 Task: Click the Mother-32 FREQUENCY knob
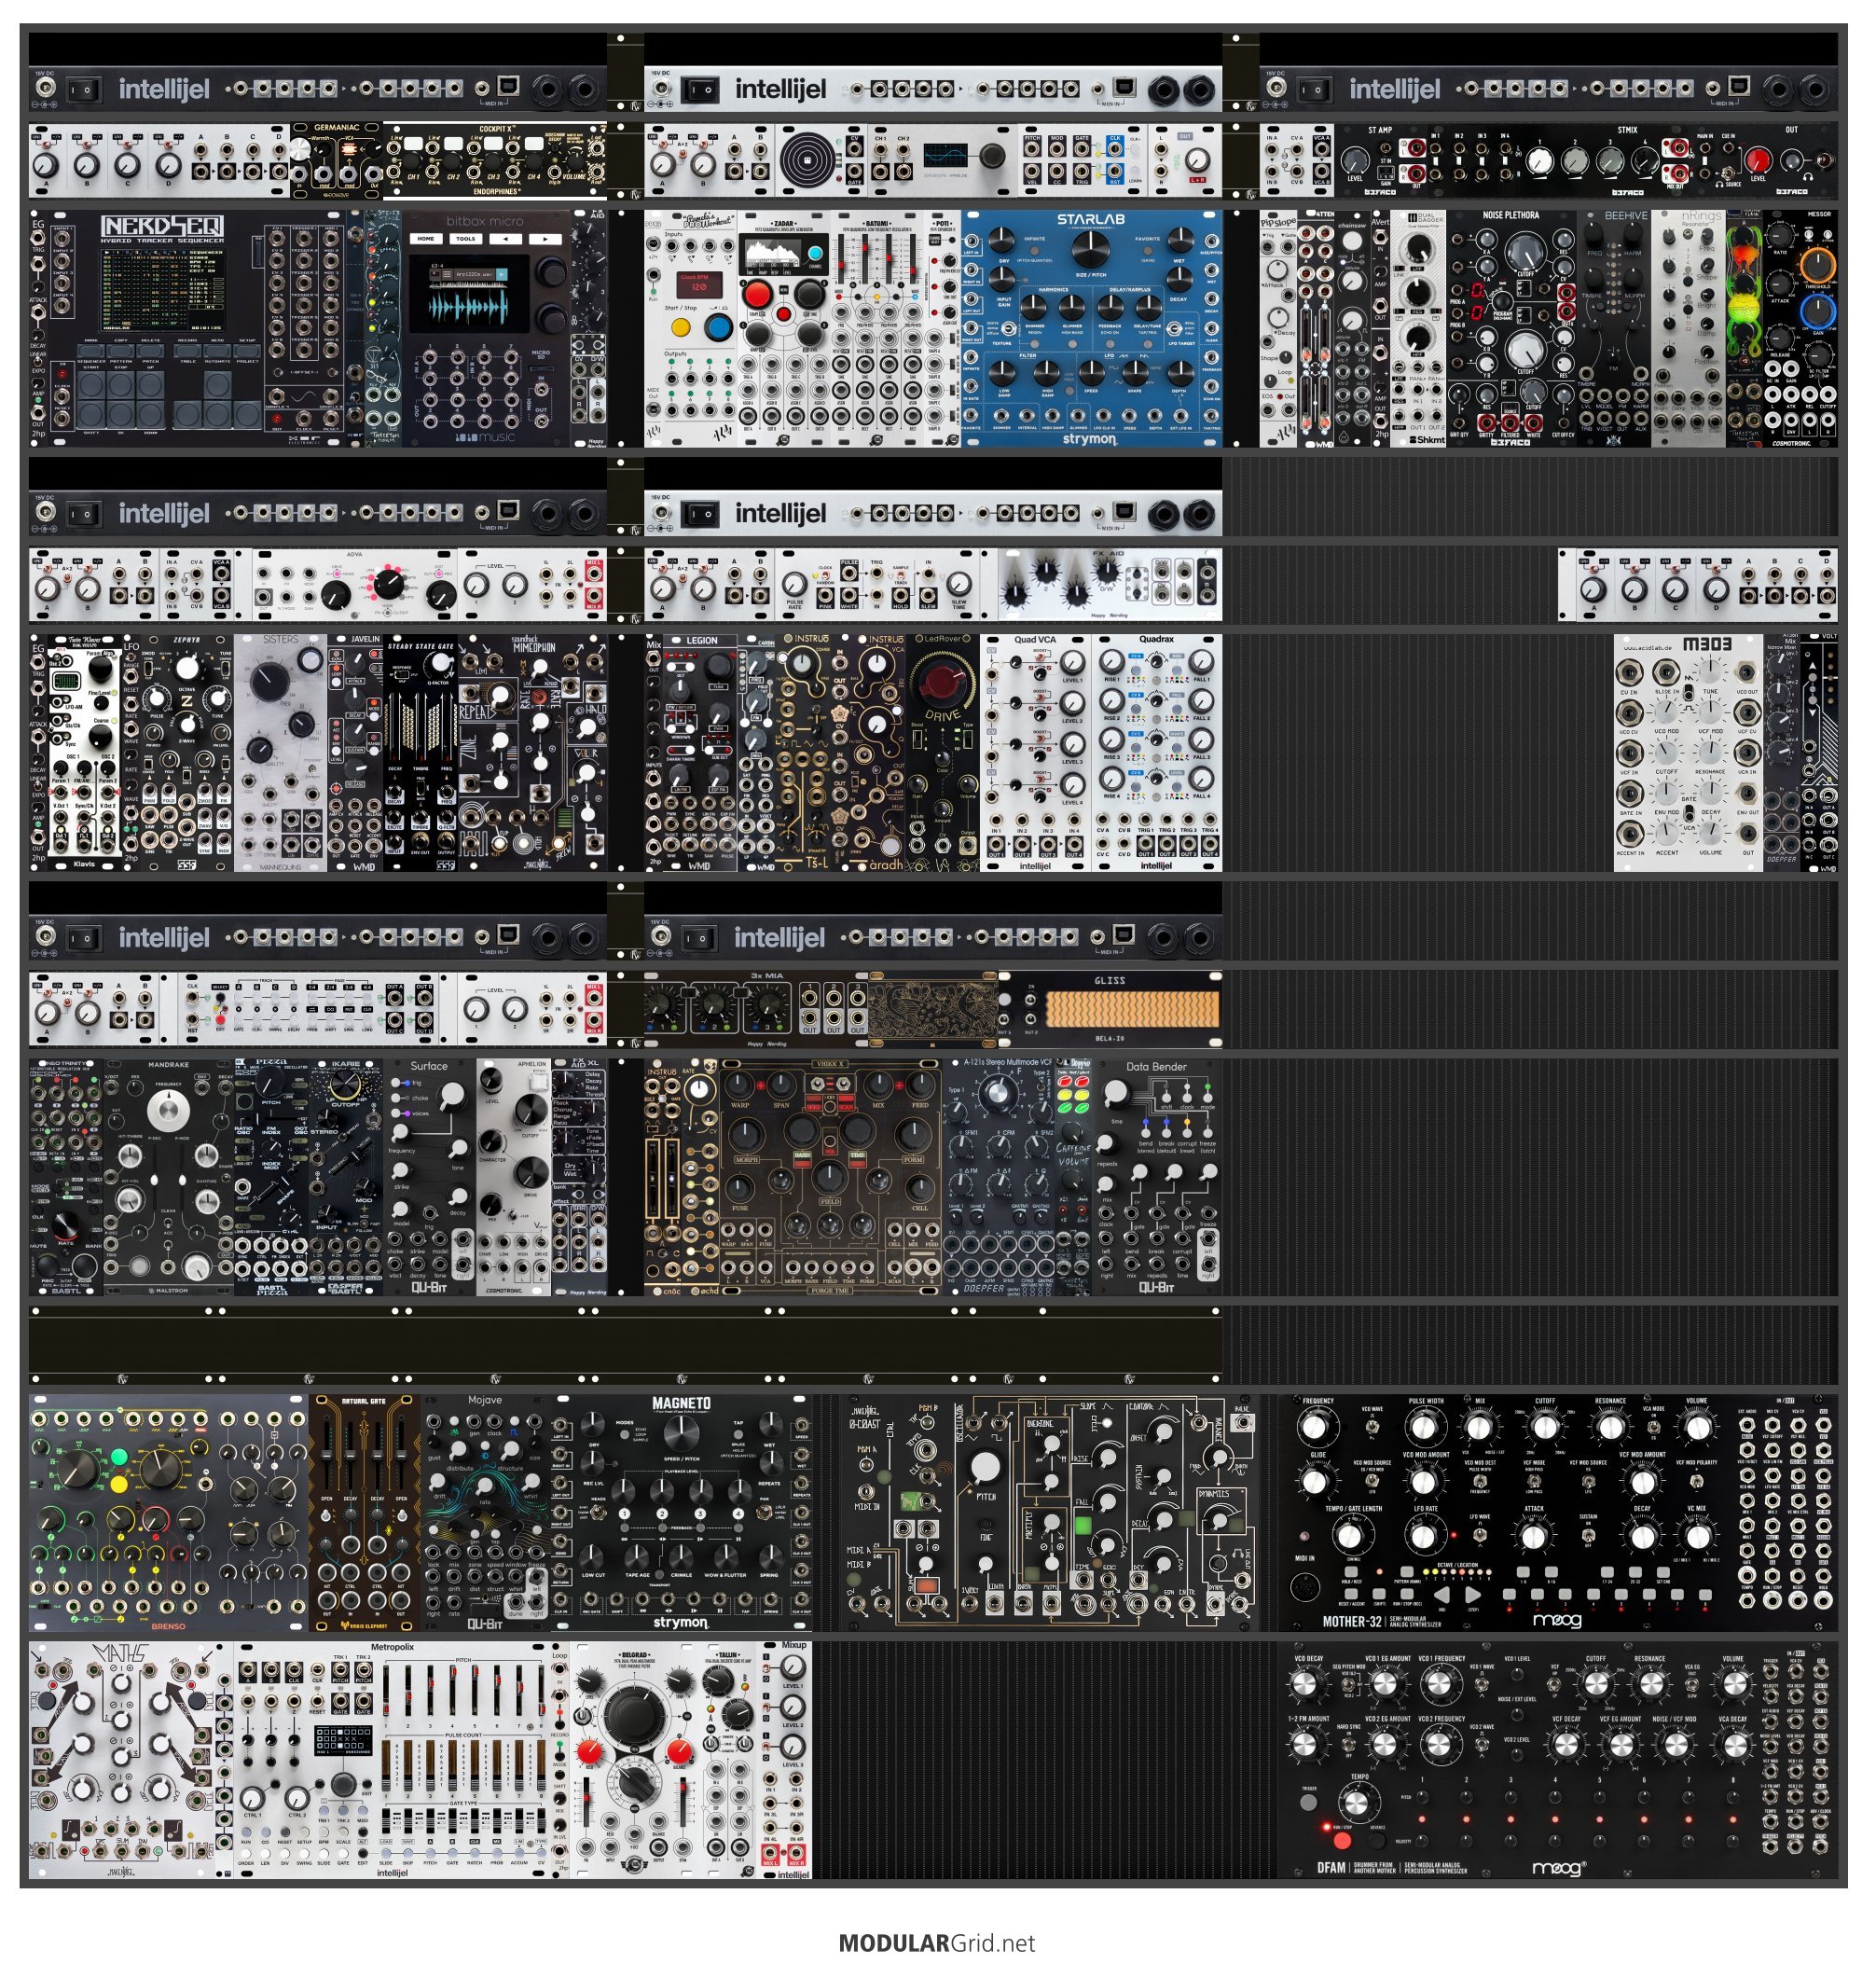coord(1316,1426)
